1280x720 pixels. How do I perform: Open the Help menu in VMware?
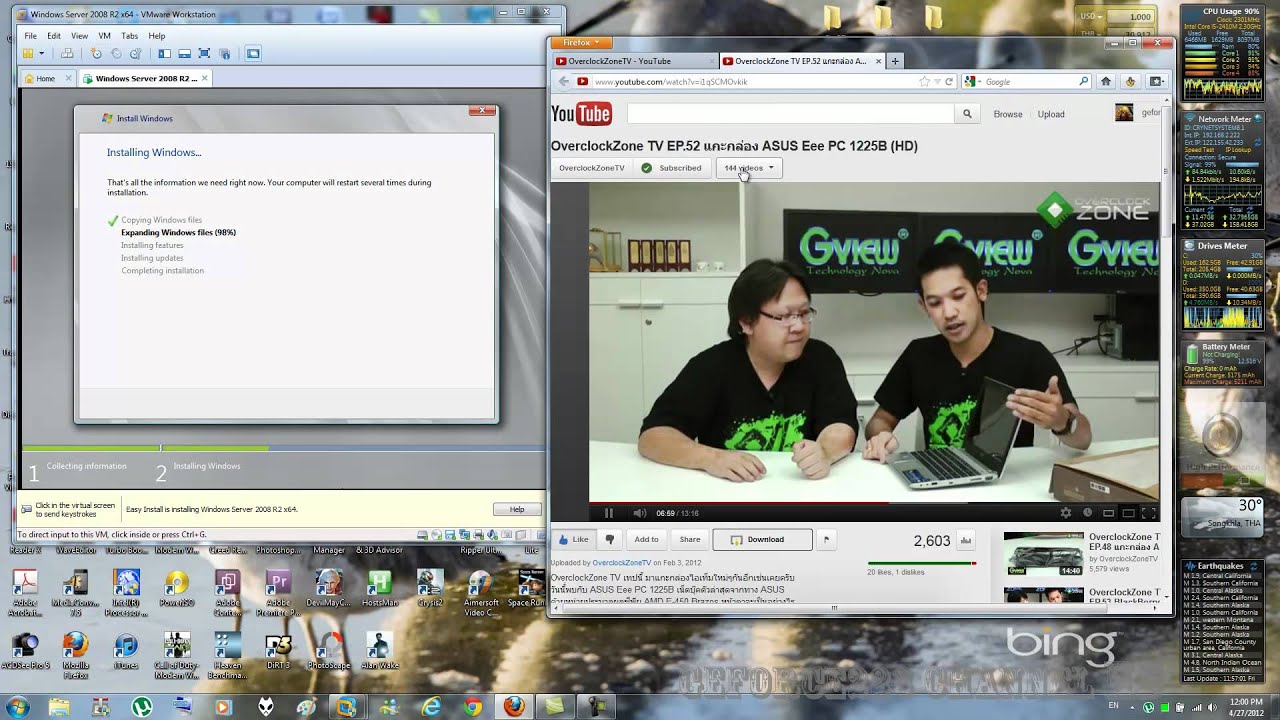point(157,36)
